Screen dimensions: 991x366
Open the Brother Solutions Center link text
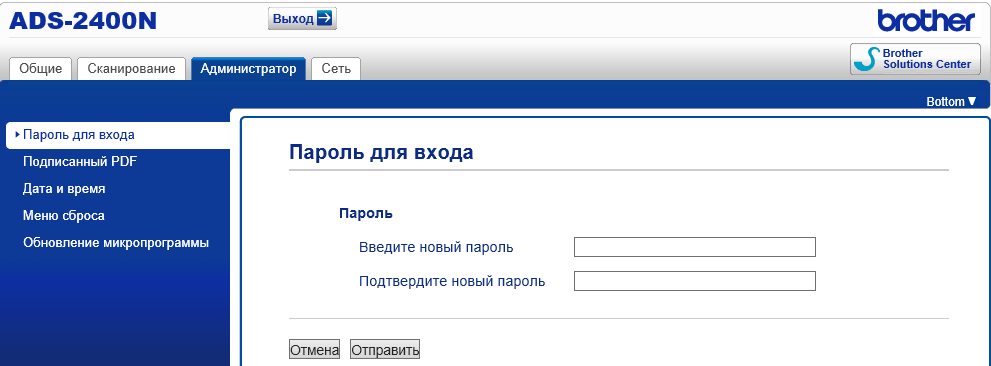(927, 59)
